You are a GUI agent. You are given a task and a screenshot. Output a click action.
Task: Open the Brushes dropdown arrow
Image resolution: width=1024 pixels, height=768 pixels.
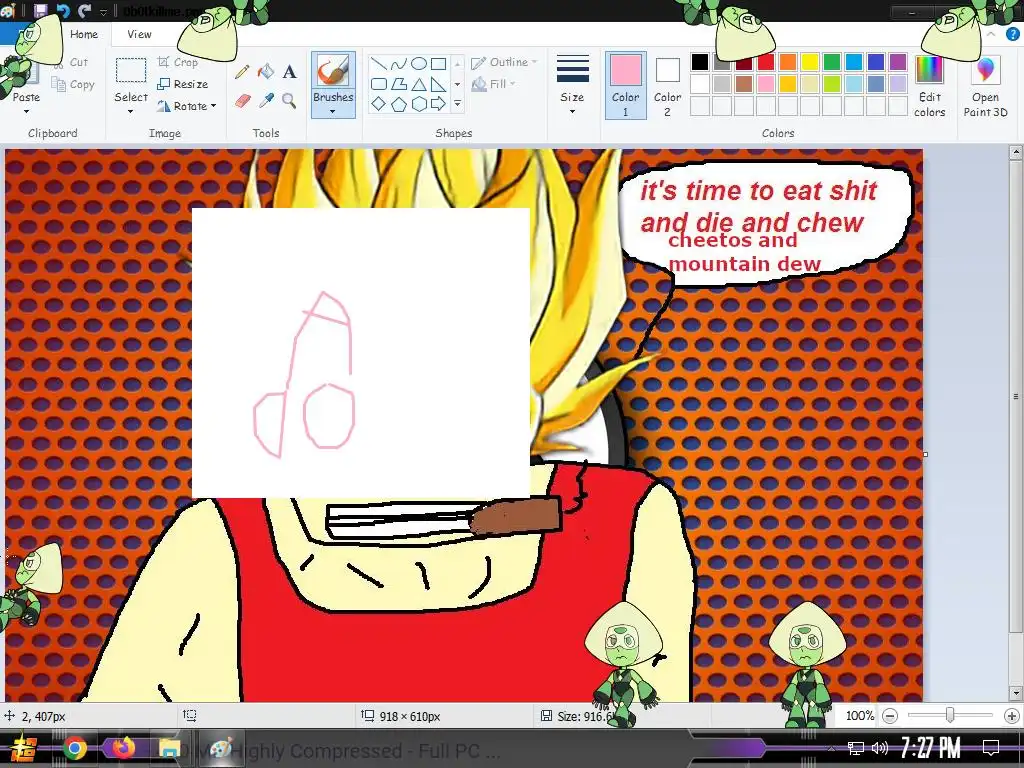click(333, 111)
